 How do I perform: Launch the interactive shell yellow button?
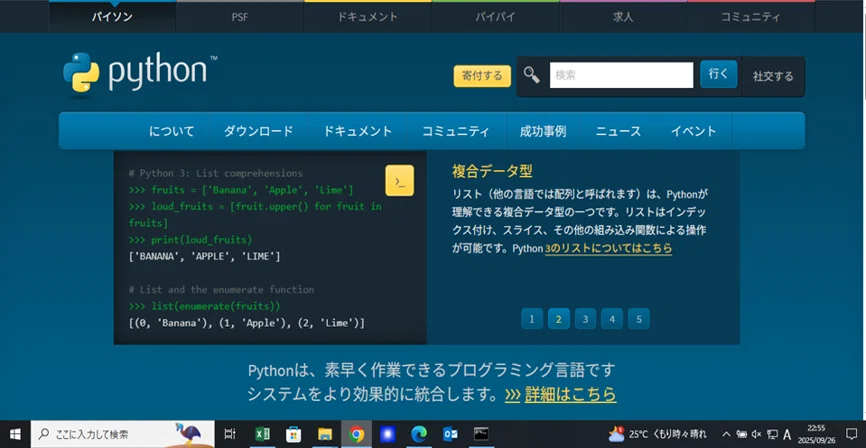[x=399, y=181]
